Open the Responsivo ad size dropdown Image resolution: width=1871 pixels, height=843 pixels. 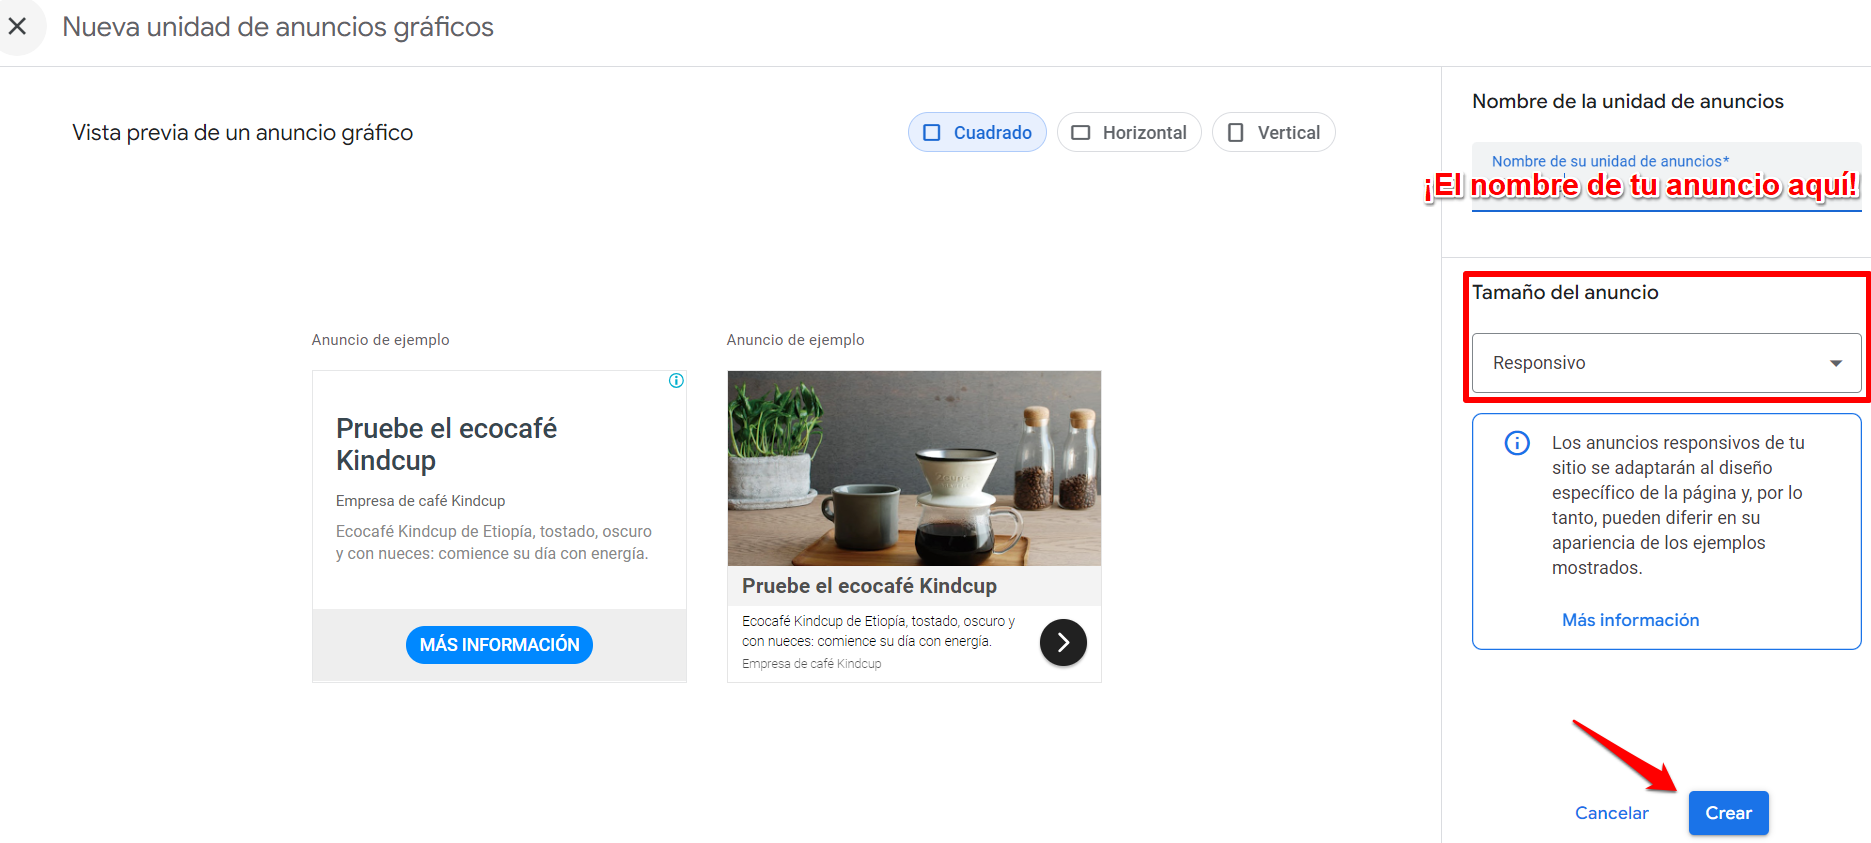1666,363
